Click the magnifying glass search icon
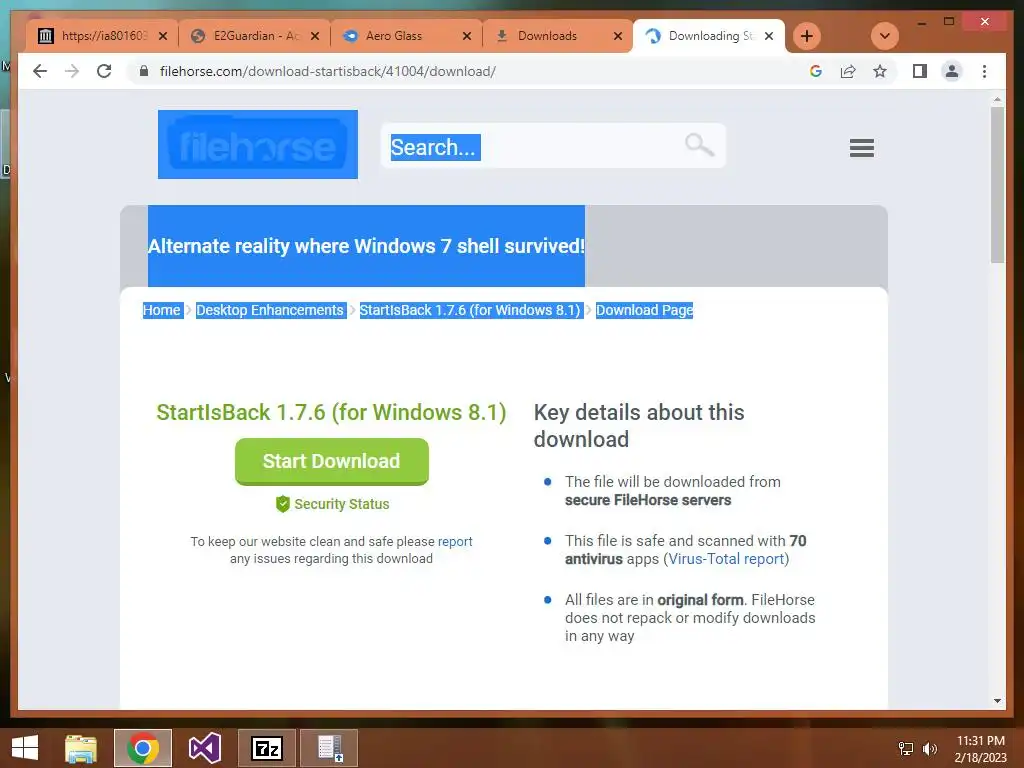The height and width of the screenshot is (768, 1024). click(x=699, y=144)
